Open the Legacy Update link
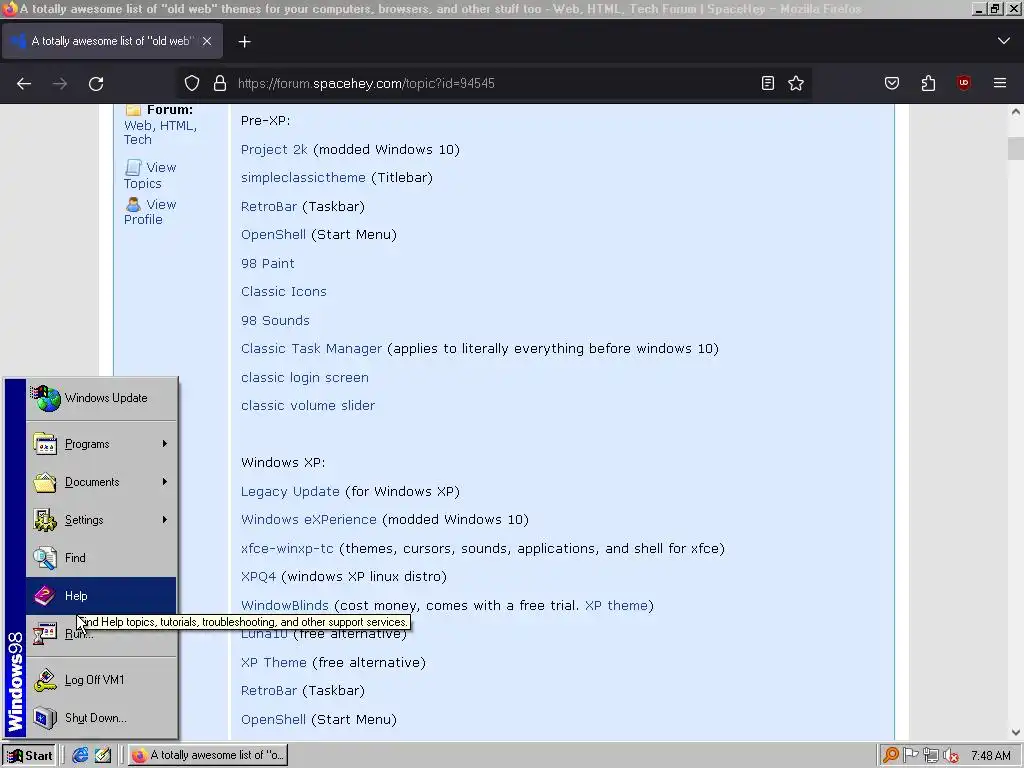1024x768 pixels. tap(290, 492)
